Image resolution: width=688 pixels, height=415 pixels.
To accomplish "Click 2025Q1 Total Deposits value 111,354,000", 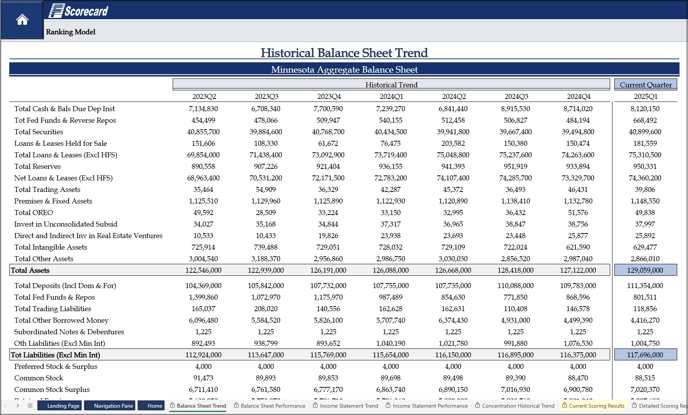I will [x=645, y=286].
